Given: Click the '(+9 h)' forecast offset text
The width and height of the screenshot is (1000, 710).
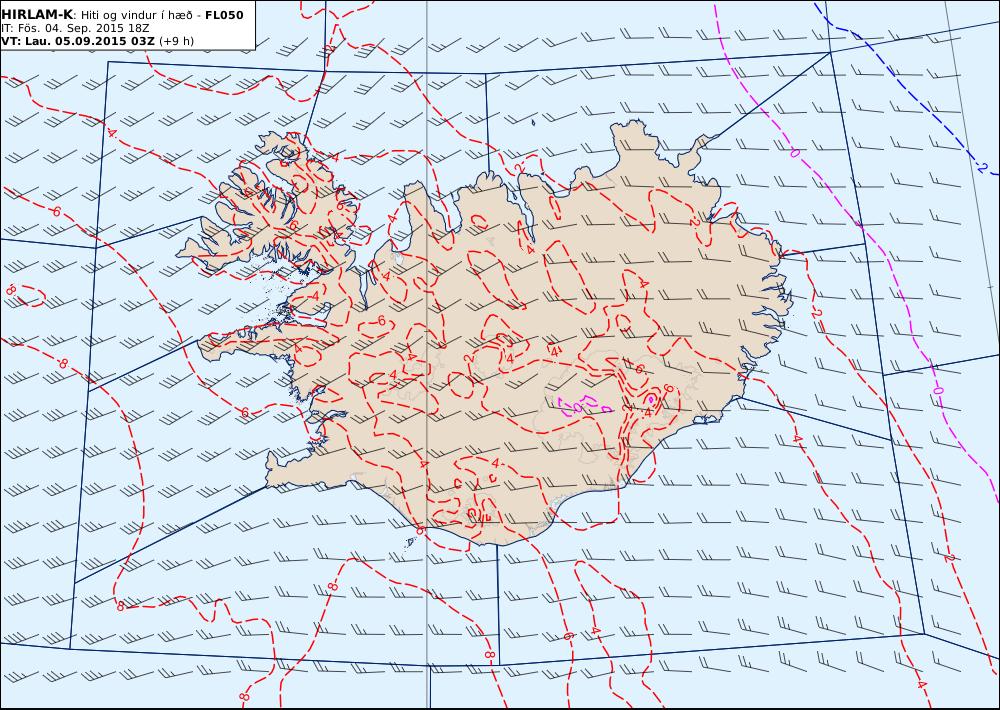Looking at the screenshot, I should click(176, 41).
